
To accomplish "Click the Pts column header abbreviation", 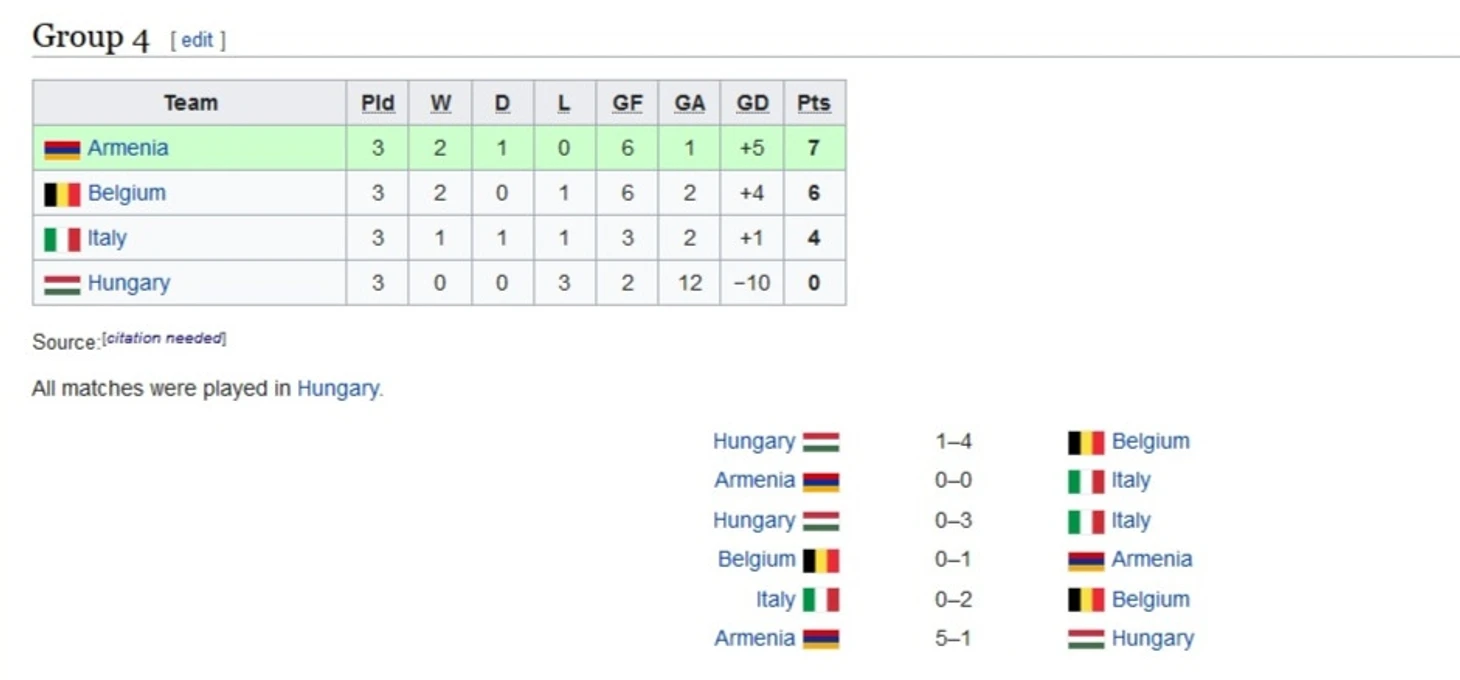I will 814,103.
